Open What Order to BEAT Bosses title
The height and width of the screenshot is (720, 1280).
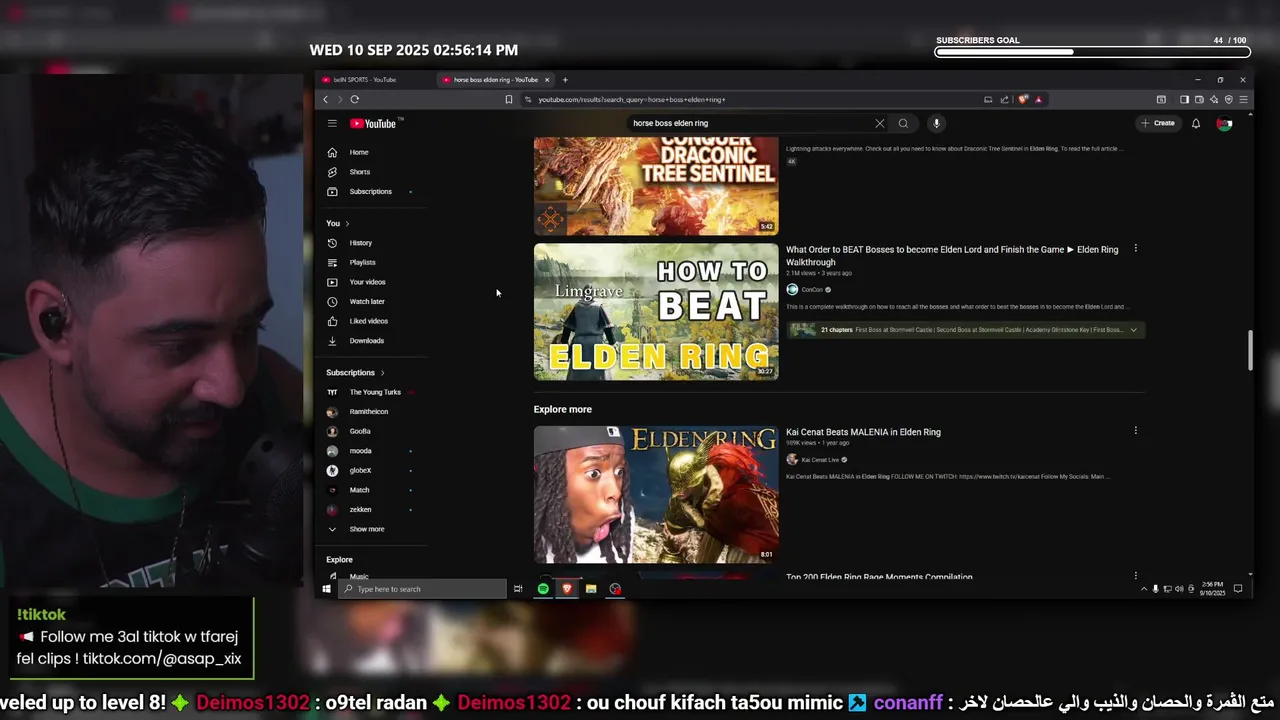coord(952,256)
